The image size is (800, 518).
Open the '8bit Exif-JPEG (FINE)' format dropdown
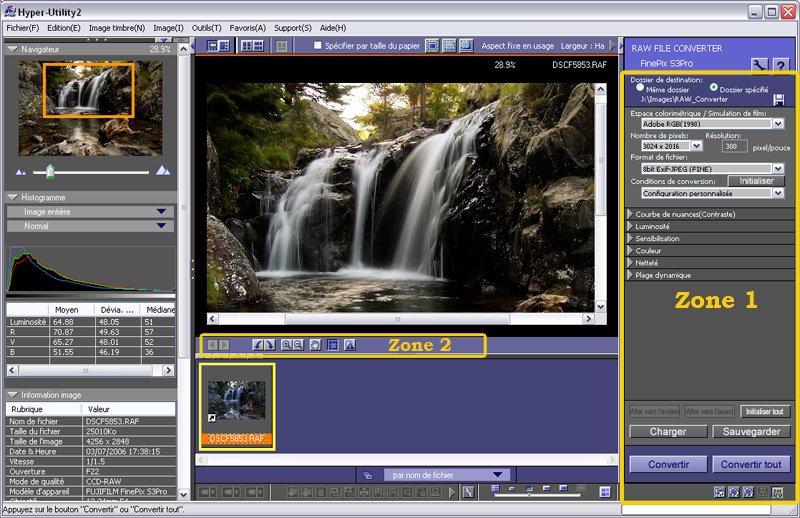778,168
